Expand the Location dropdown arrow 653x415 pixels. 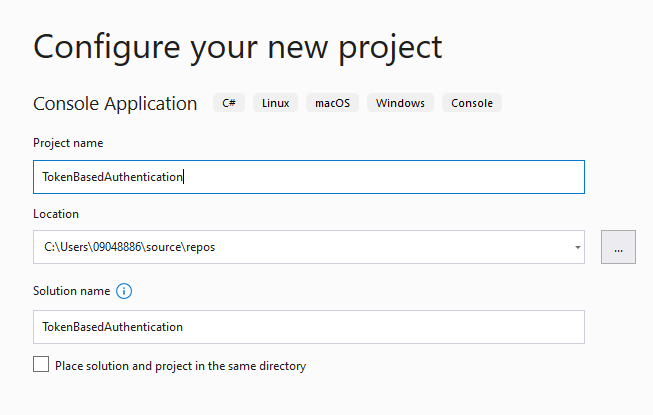click(578, 247)
